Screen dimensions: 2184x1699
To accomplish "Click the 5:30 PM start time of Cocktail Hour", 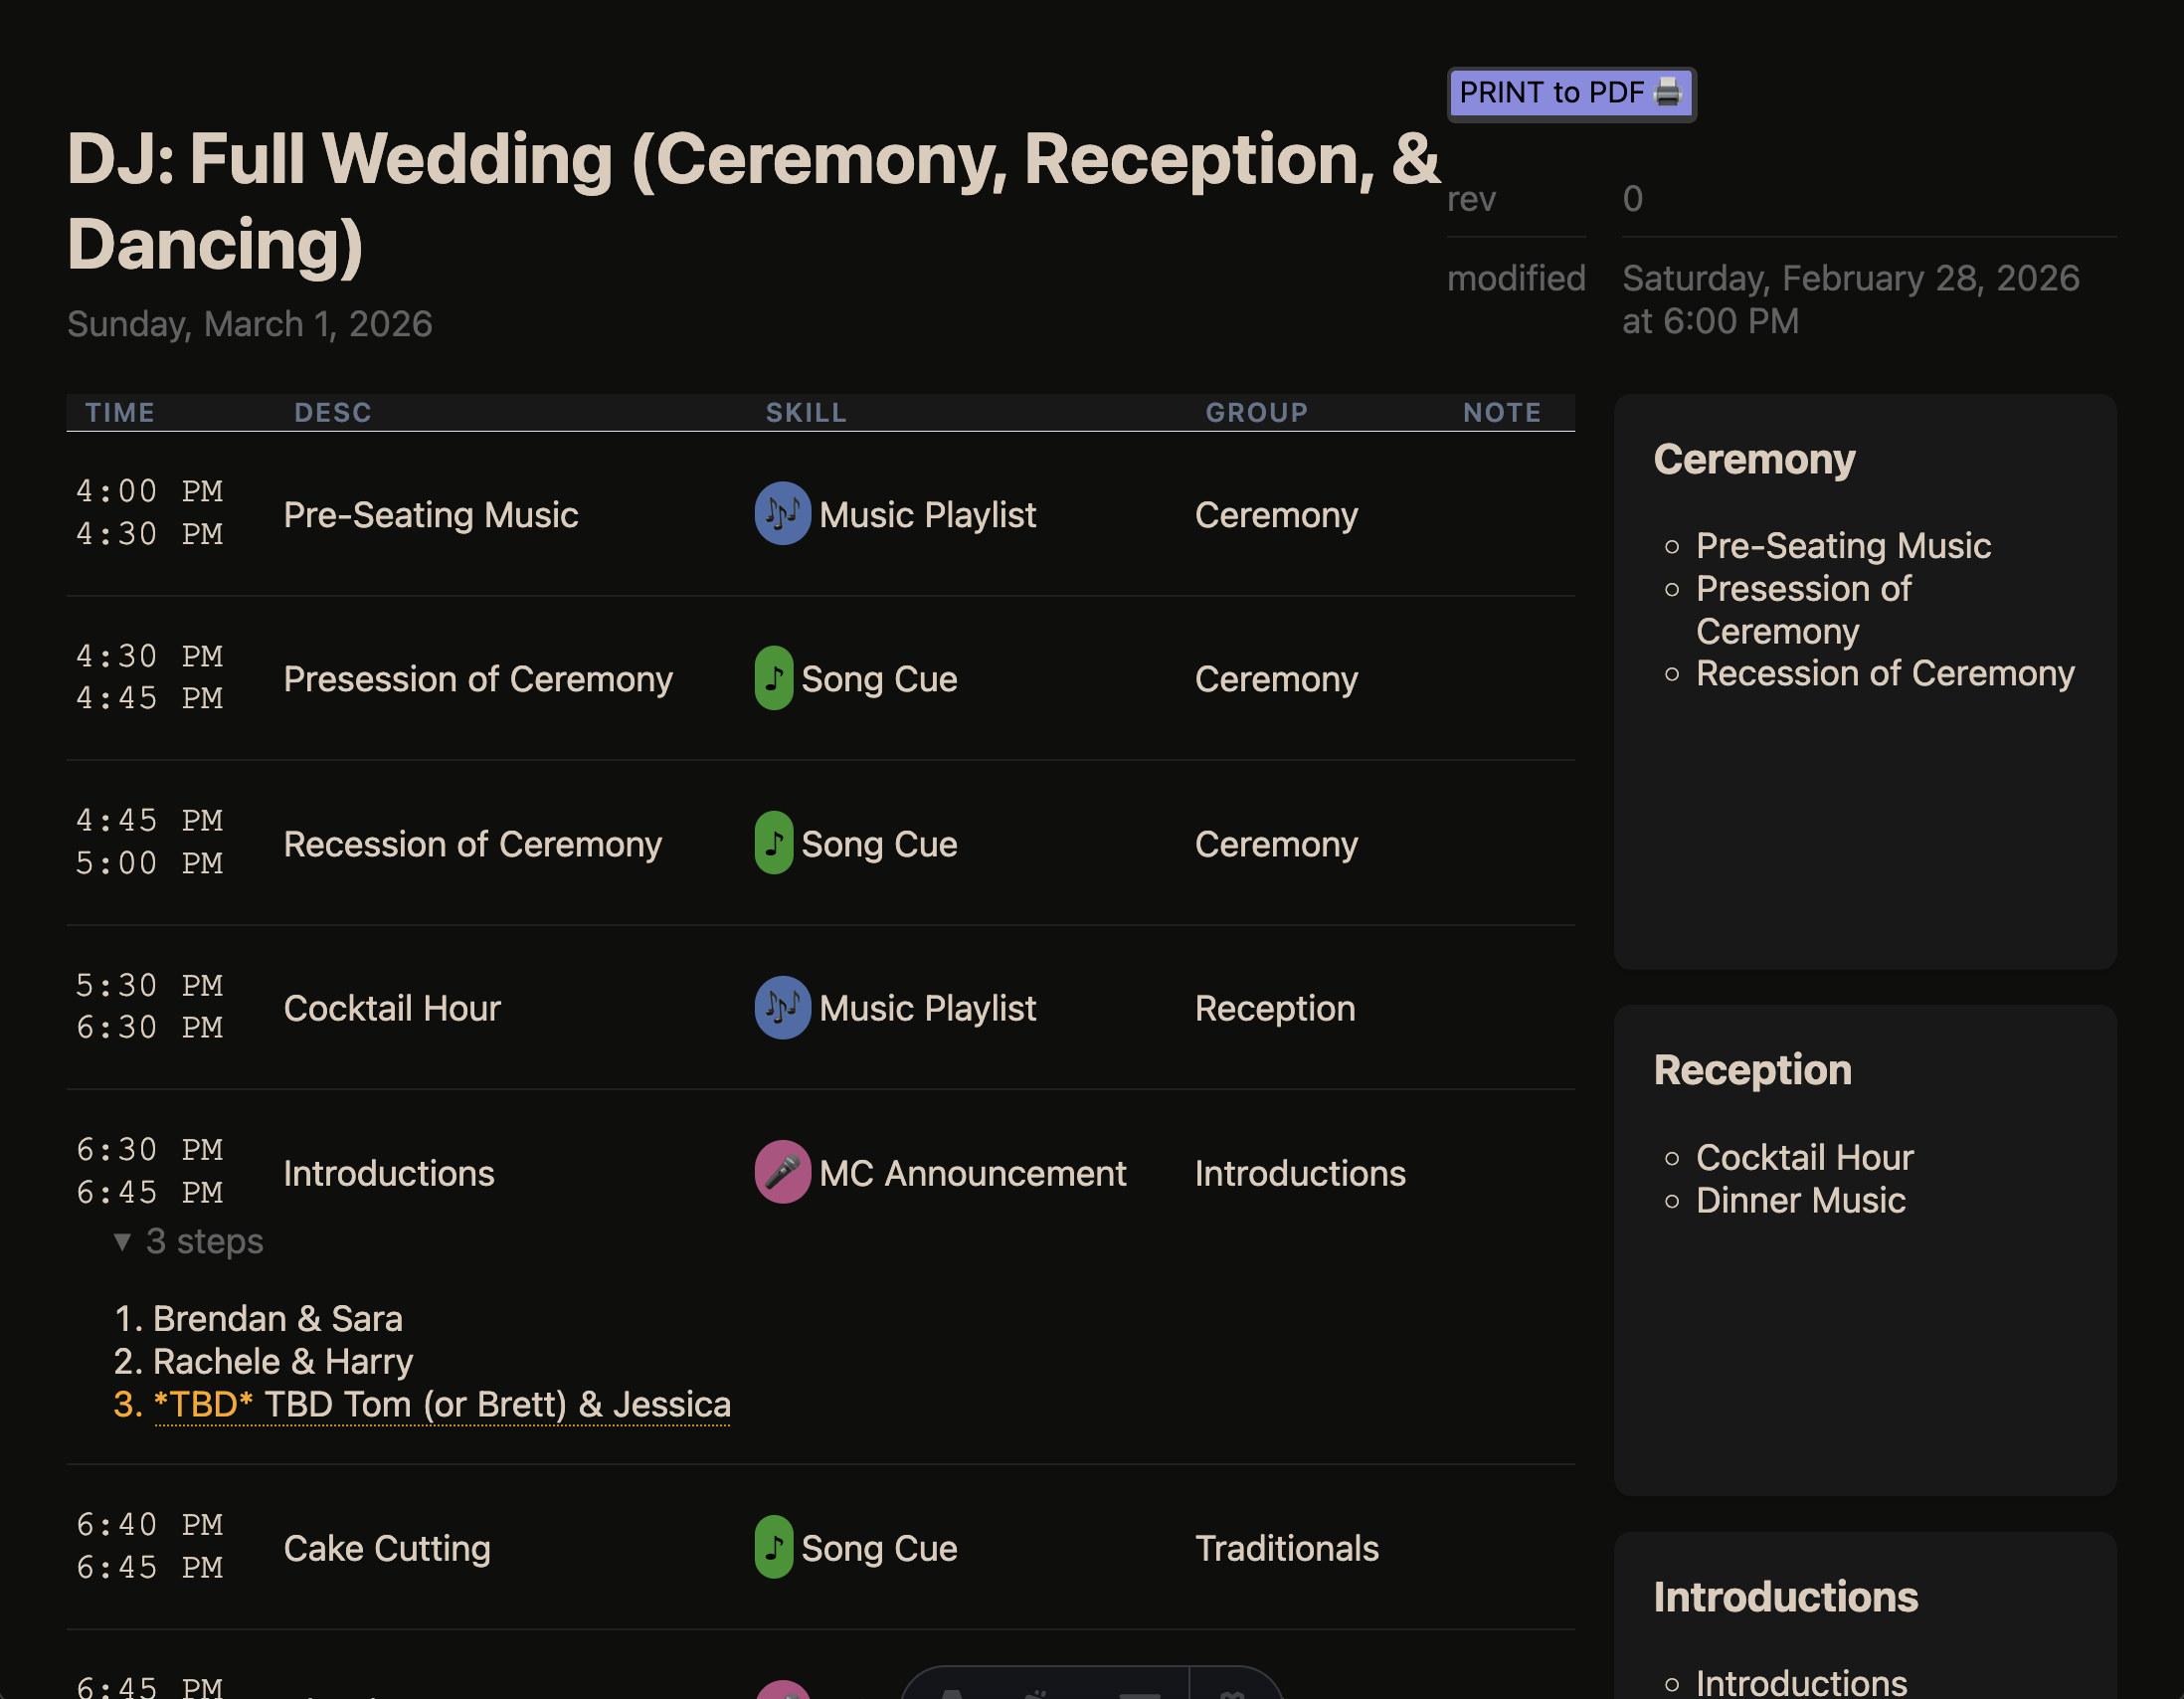I will [150, 985].
